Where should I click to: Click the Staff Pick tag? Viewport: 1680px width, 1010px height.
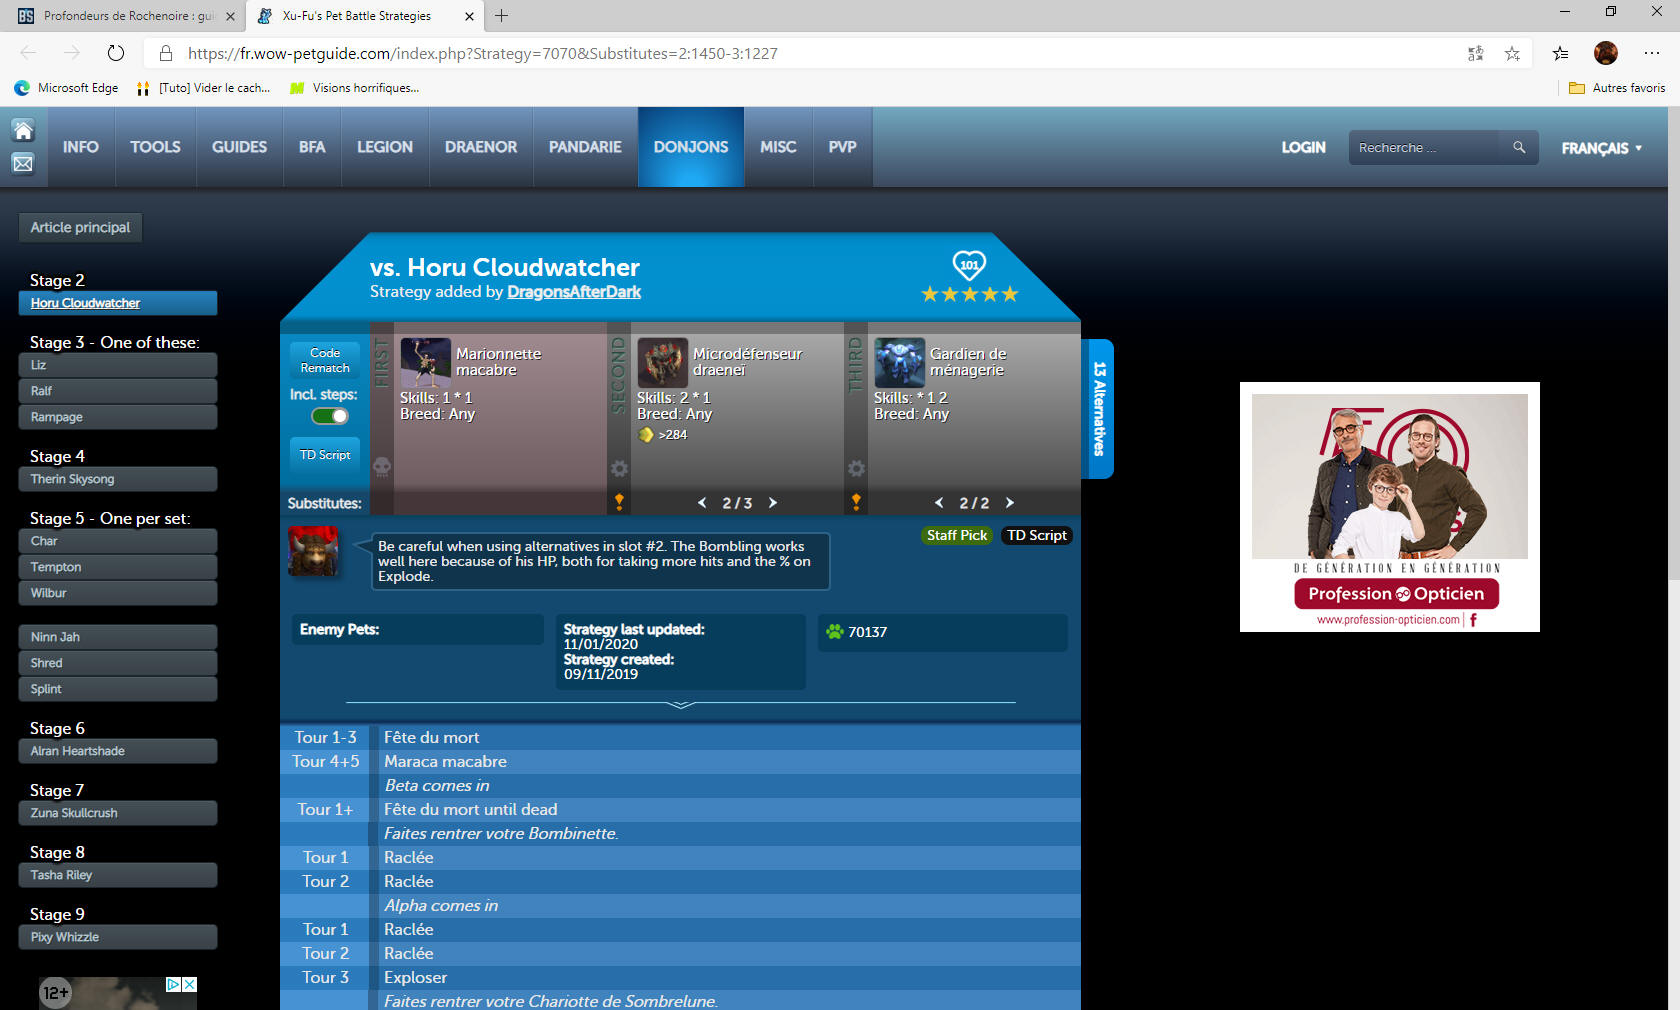click(x=956, y=535)
